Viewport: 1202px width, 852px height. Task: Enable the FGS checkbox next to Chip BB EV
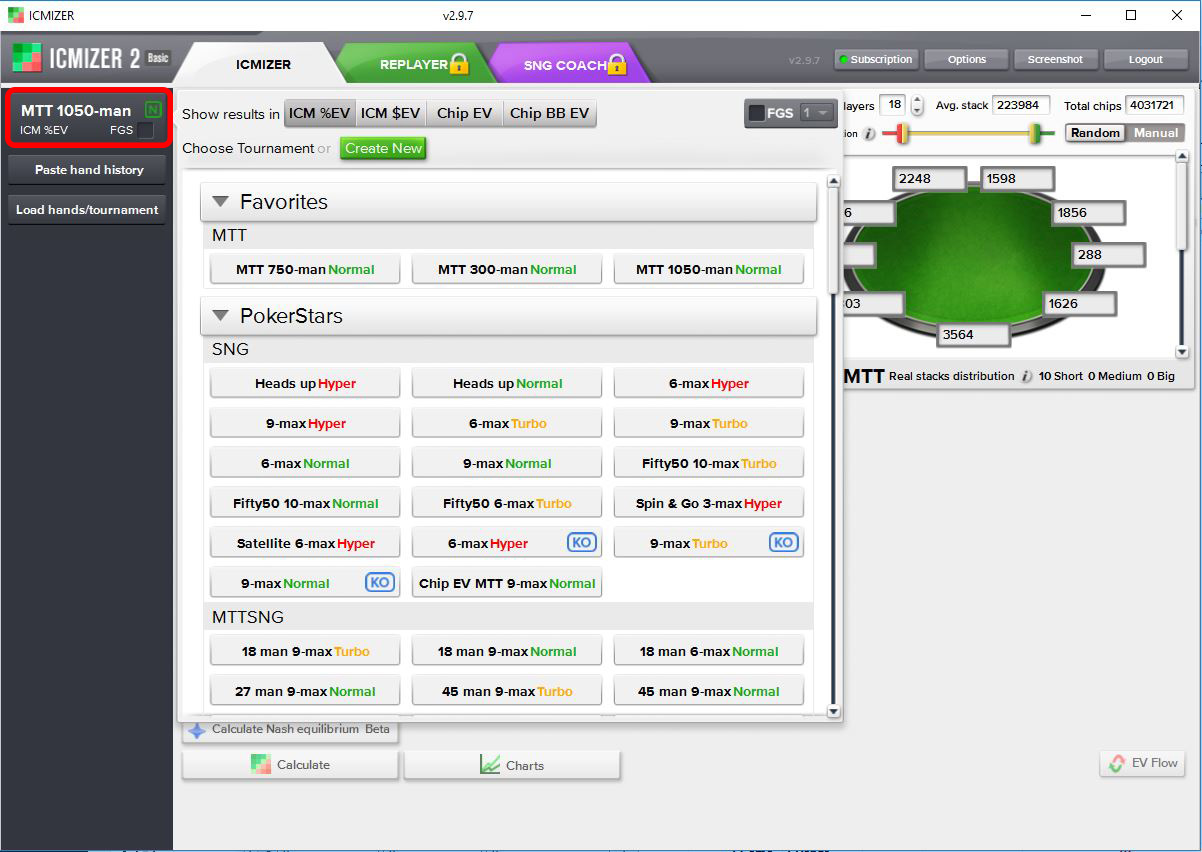click(757, 113)
